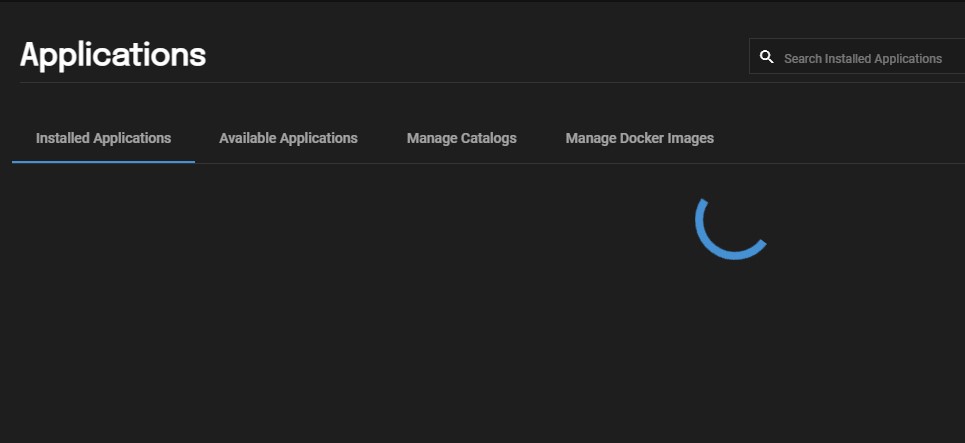The image size is (965, 443).
Task: Show the Docker images management section
Action: pos(639,138)
